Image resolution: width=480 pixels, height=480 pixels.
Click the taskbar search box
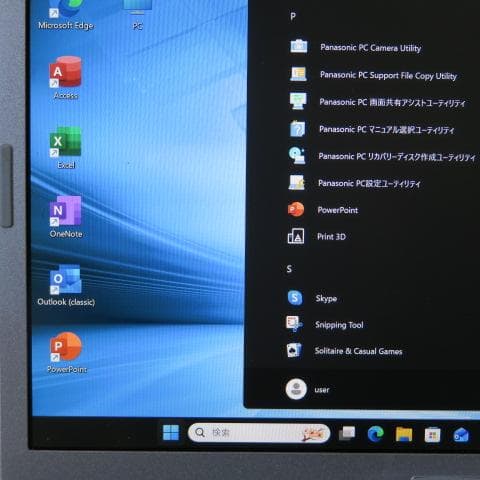(x=259, y=433)
